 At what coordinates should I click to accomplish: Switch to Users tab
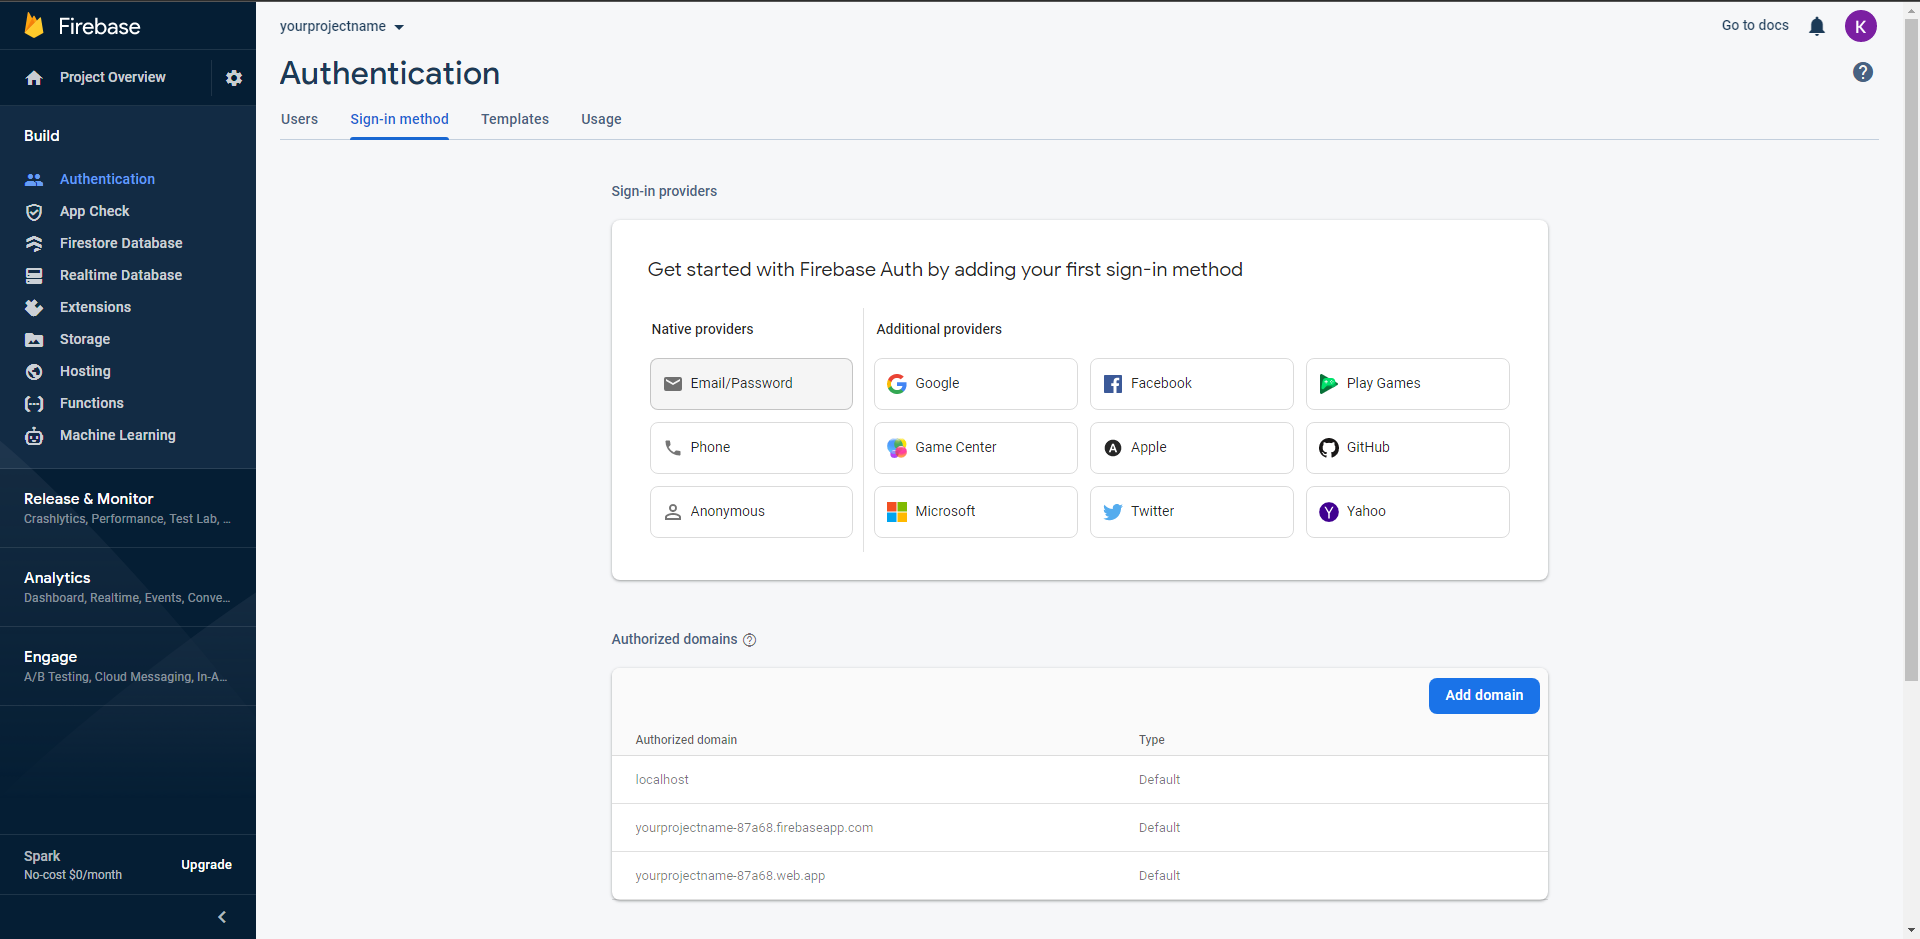coord(299,119)
